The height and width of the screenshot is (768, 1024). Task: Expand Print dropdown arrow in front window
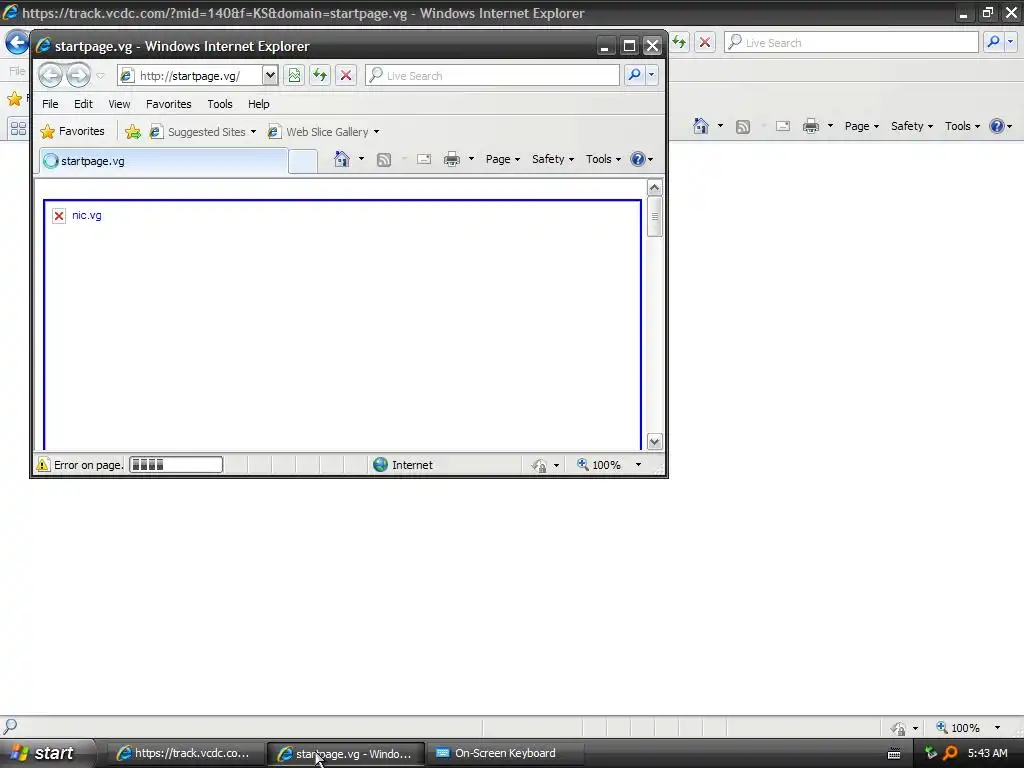[x=471, y=159]
